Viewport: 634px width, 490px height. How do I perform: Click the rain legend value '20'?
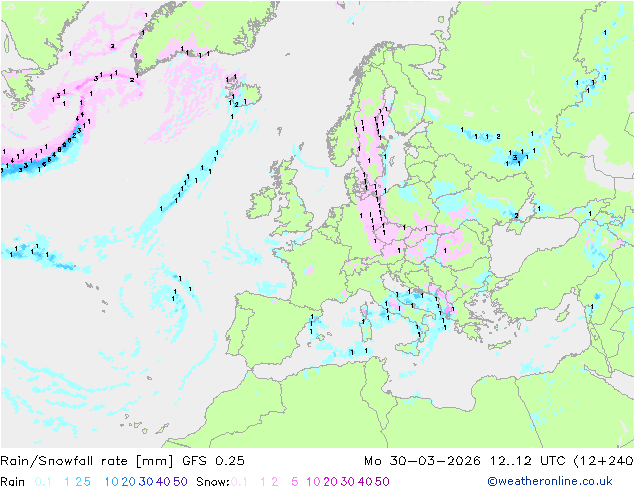click(x=129, y=482)
